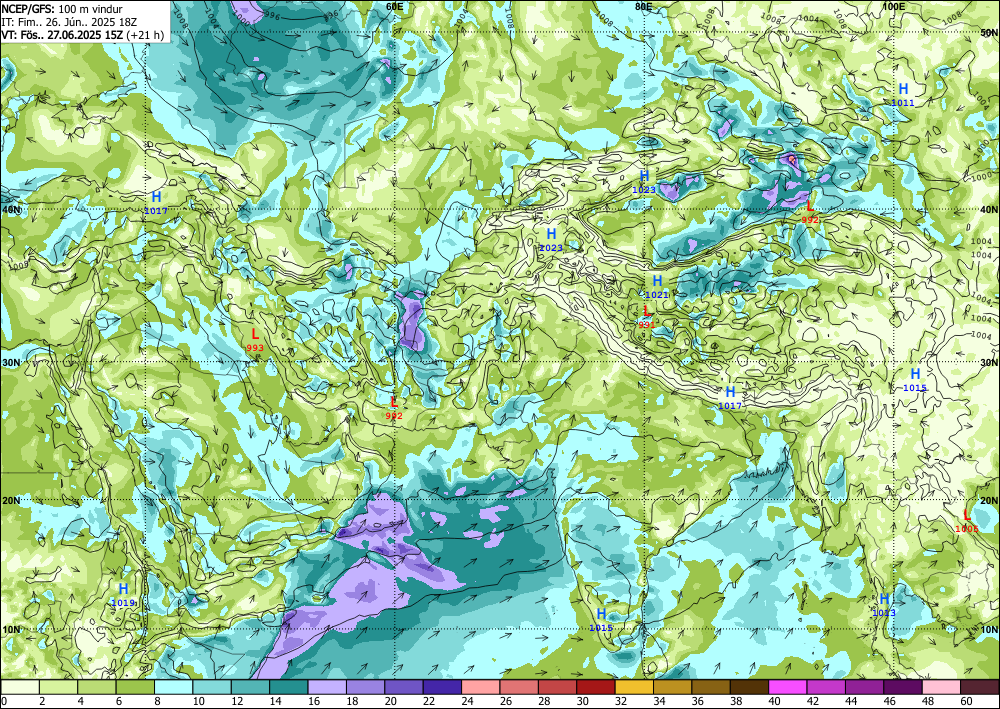Viewport: 1000px width, 709px height.
Task: Click the 14–16 dark teal legend swatch
Action: [x=289, y=687]
